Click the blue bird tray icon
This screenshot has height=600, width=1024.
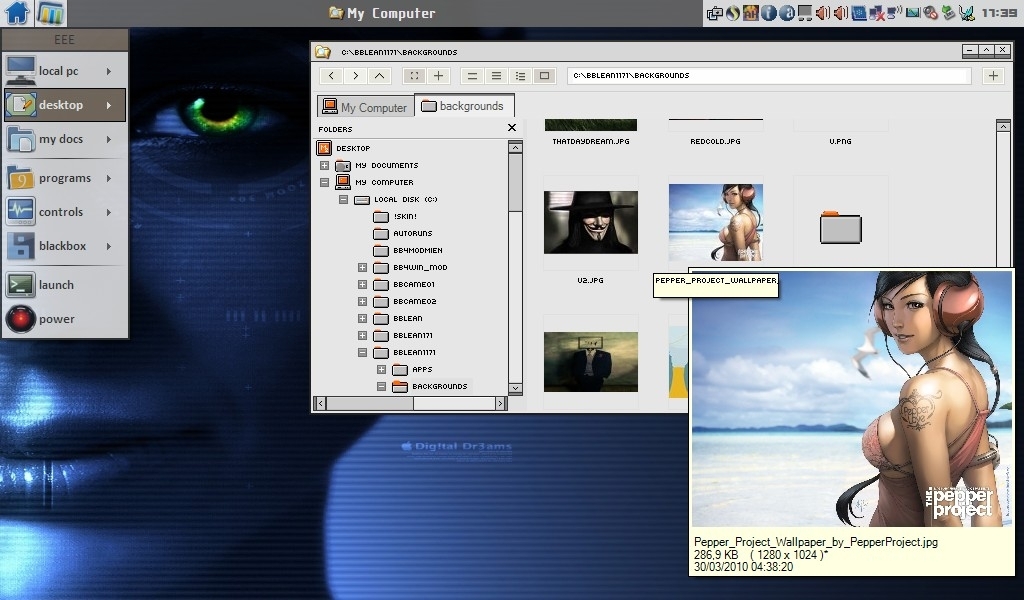pyautogui.click(x=967, y=12)
